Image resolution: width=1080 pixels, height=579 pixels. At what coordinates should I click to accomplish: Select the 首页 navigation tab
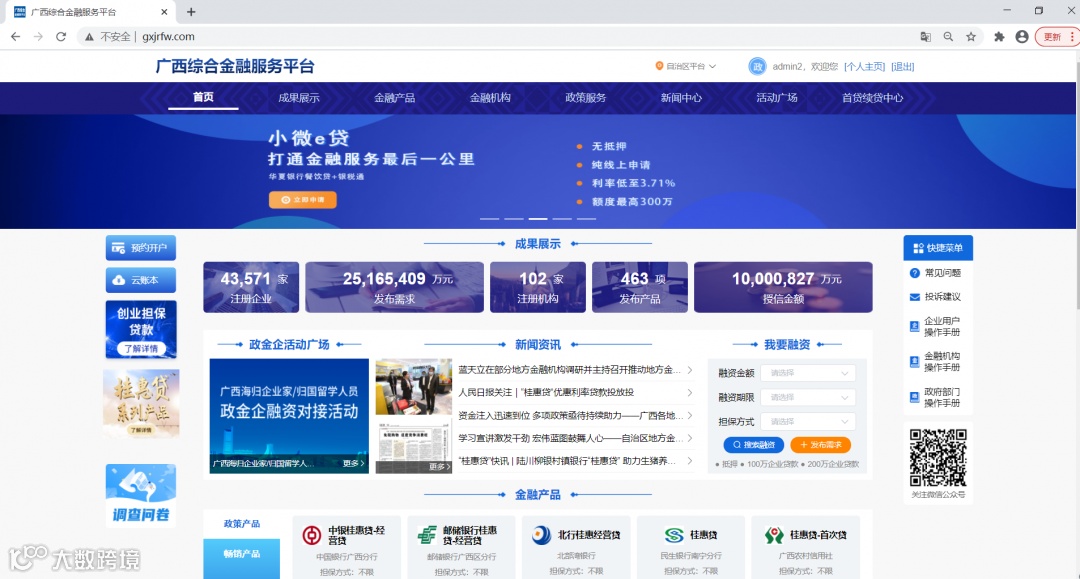pyautogui.click(x=203, y=97)
